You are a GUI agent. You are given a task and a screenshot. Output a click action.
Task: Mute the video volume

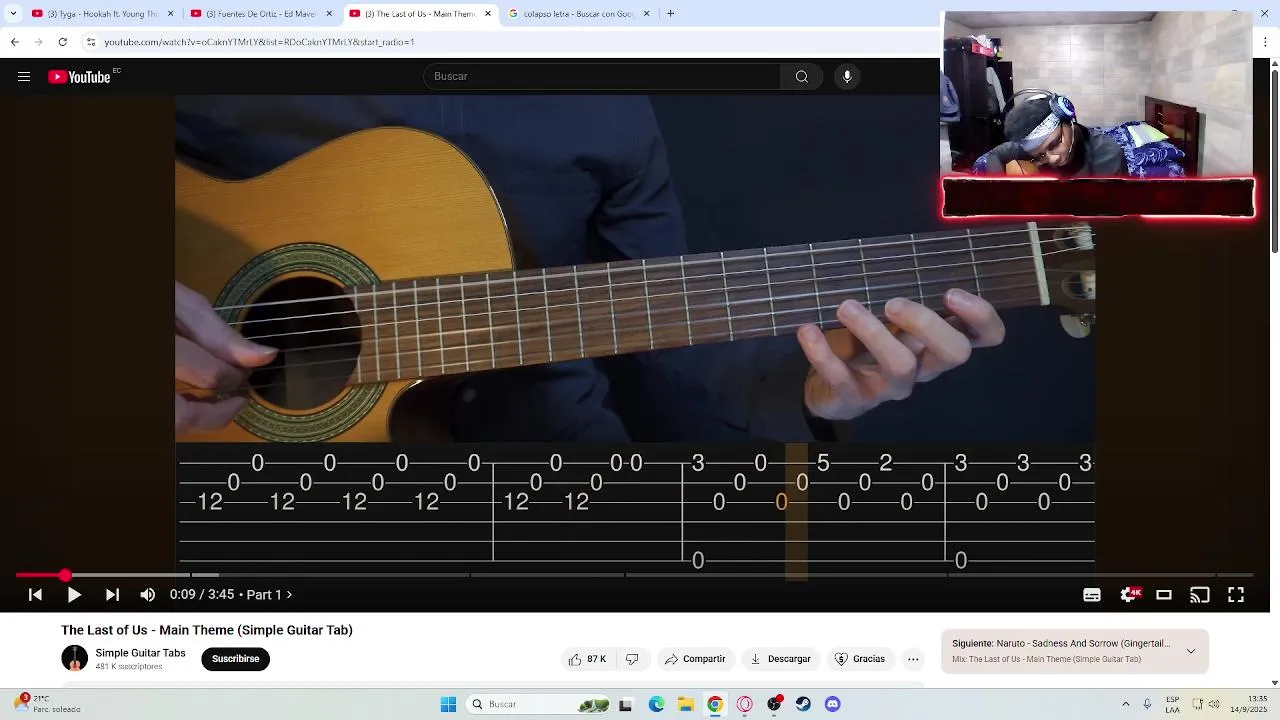pos(148,595)
